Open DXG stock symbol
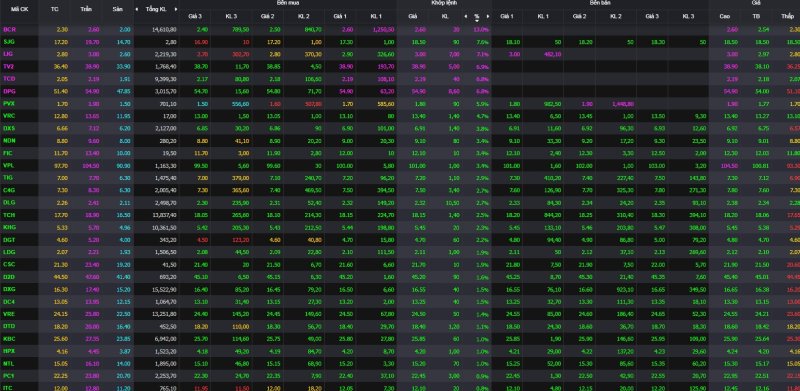The width and height of the screenshot is (800, 391). tap(9, 288)
